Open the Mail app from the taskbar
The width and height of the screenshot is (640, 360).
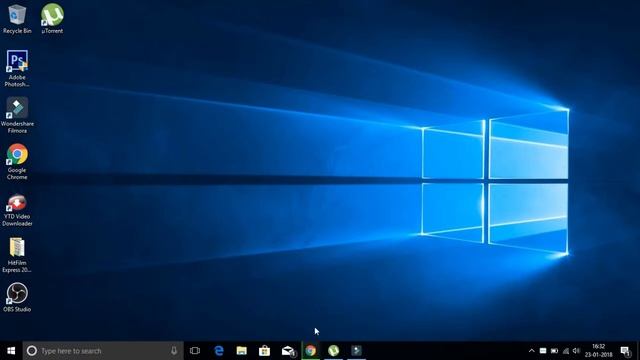point(288,351)
